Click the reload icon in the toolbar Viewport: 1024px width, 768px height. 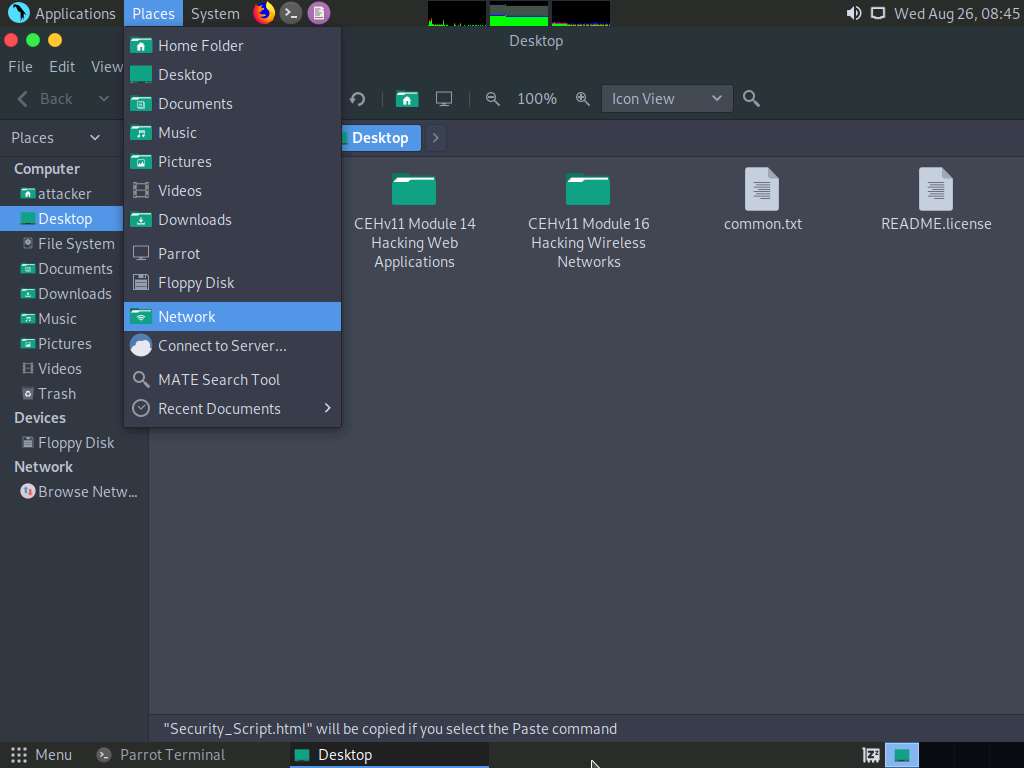358,99
